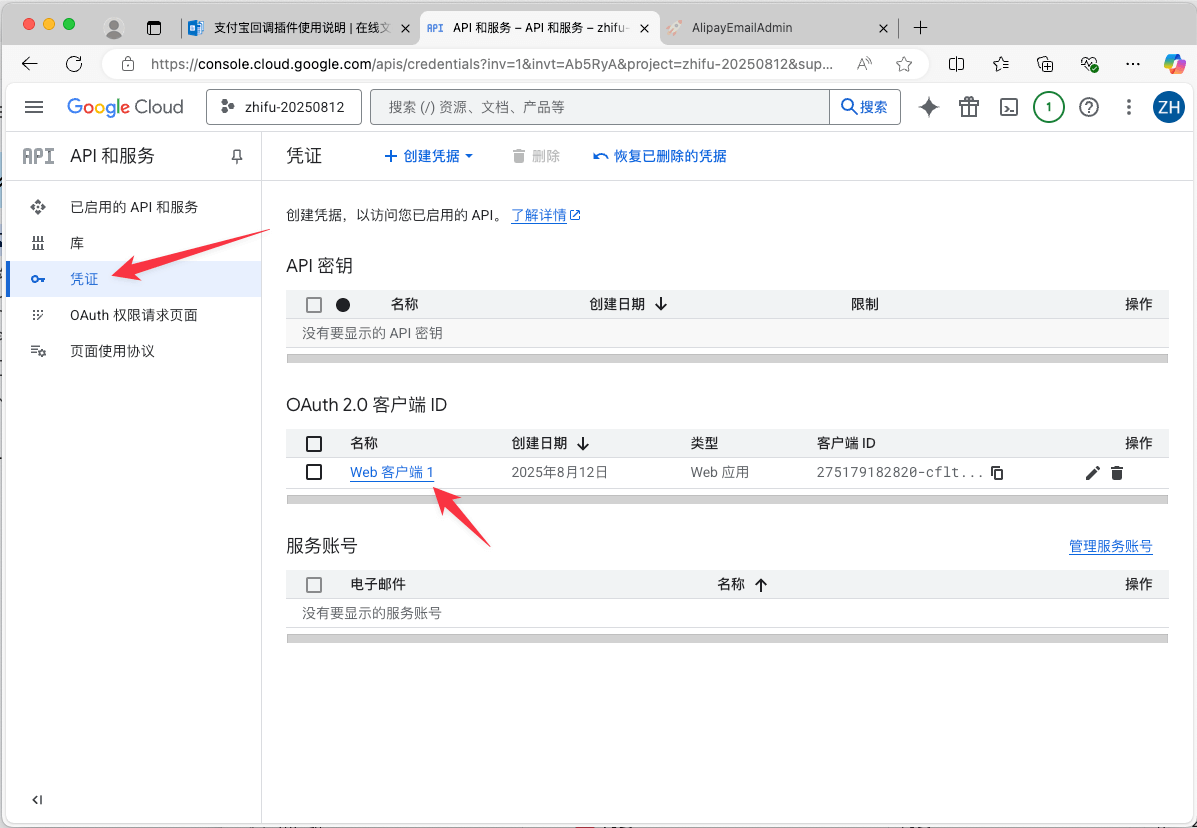Click the read aloud icon in address bar
Image resolution: width=1197 pixels, height=828 pixels.
pos(864,64)
